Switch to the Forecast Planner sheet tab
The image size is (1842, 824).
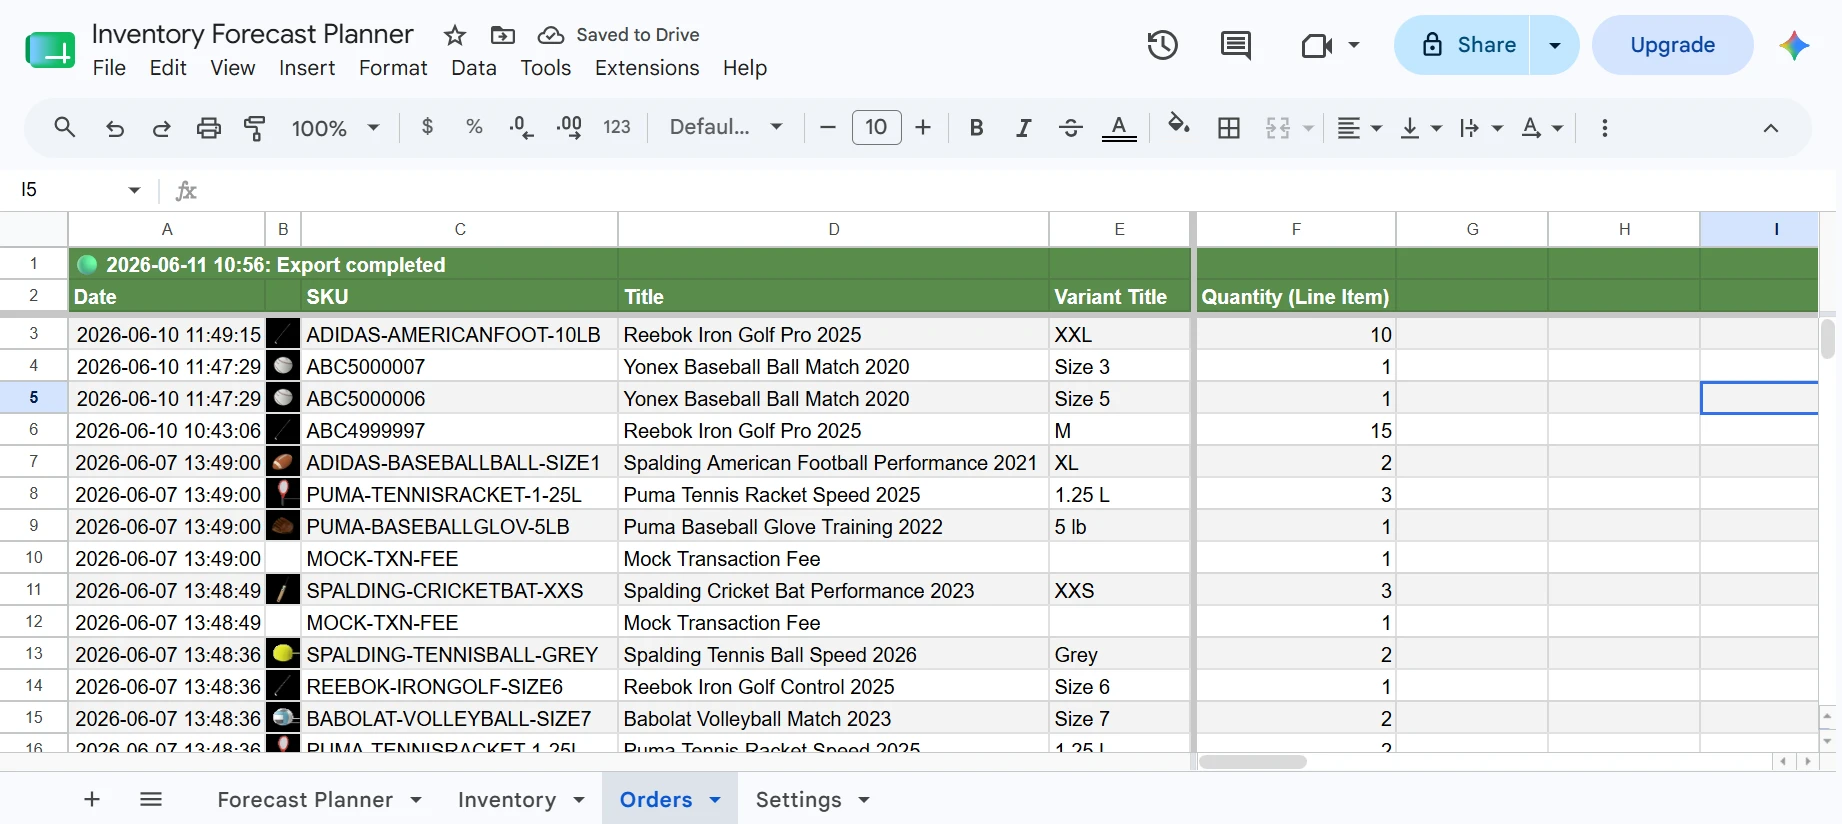click(x=305, y=800)
